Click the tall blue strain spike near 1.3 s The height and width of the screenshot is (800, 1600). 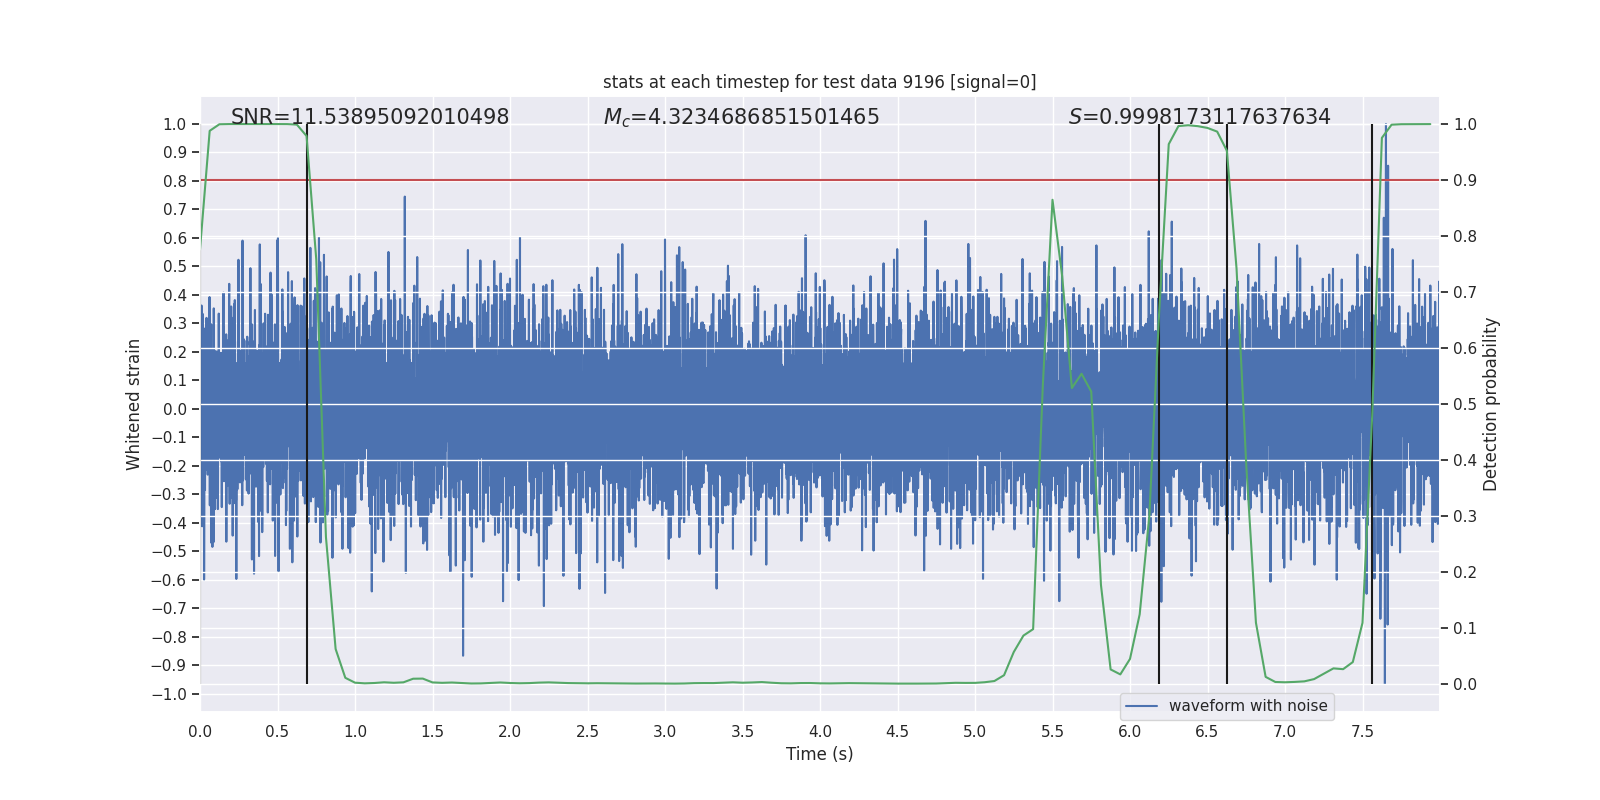(405, 215)
